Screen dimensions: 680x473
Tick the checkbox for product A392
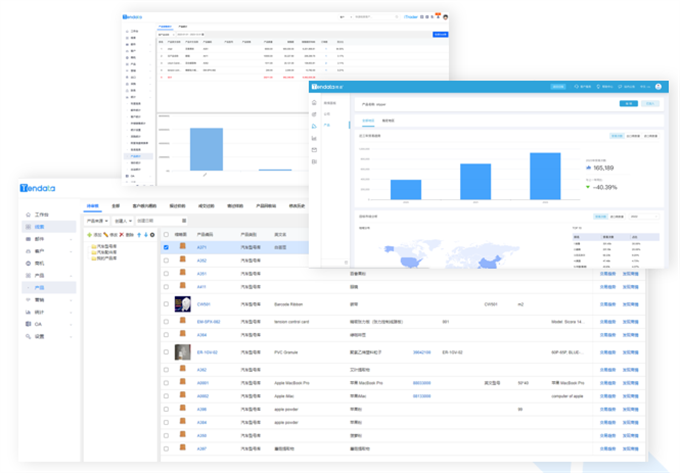166,260
